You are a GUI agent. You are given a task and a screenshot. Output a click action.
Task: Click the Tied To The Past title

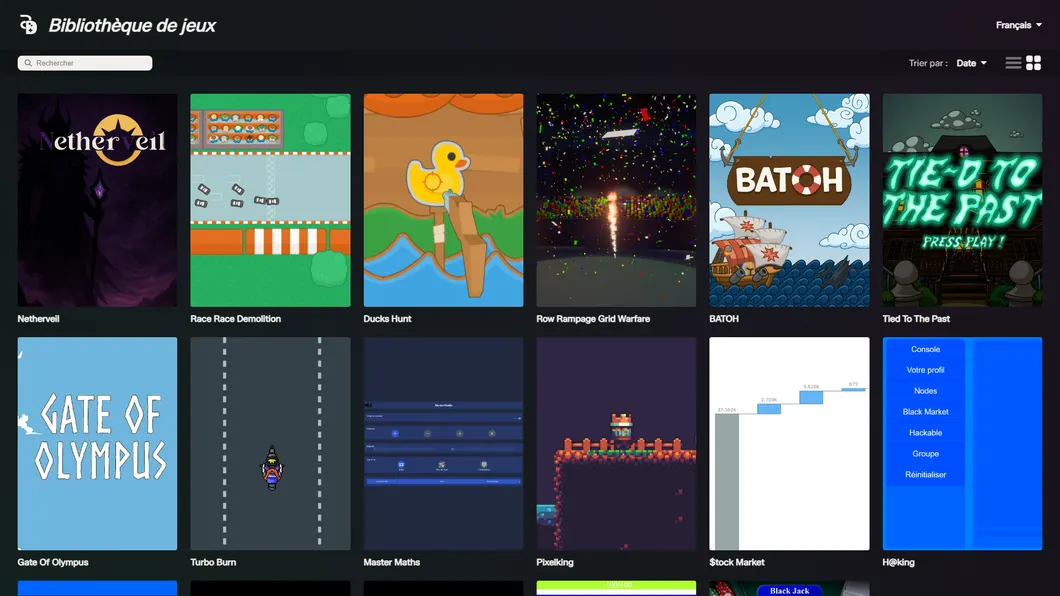coord(916,319)
